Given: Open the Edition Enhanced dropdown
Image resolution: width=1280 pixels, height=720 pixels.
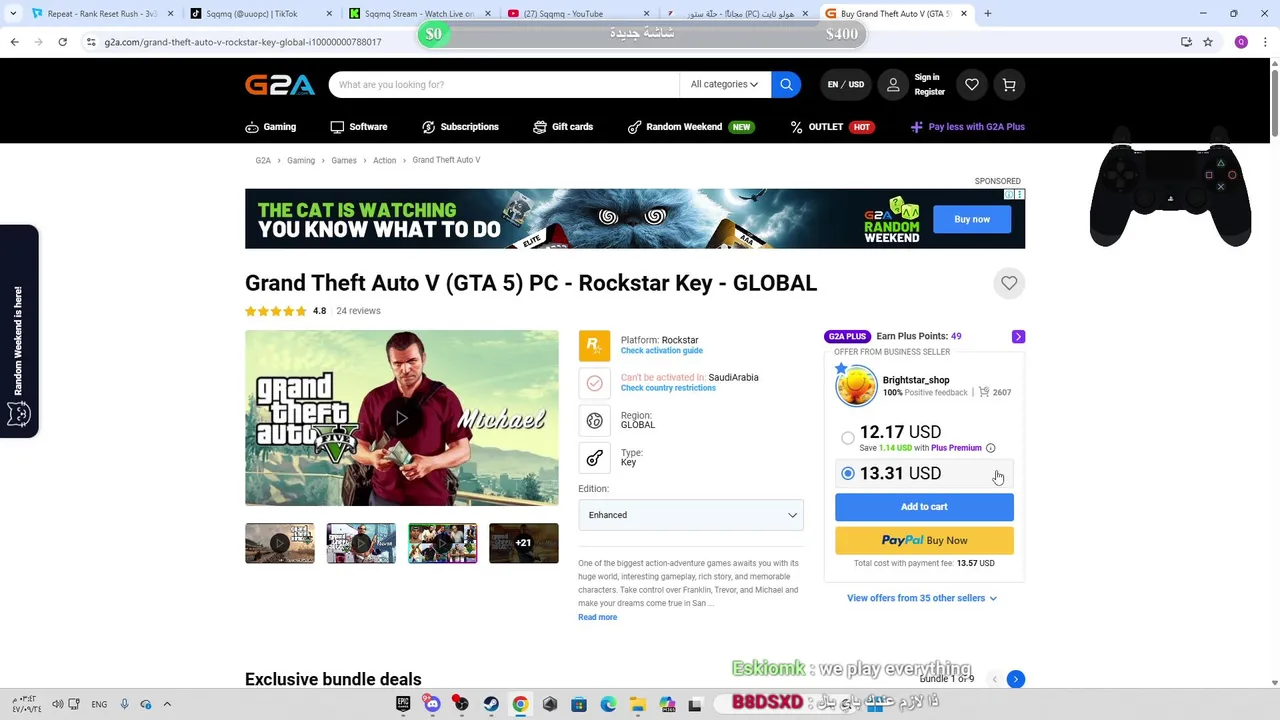Looking at the screenshot, I should point(691,515).
